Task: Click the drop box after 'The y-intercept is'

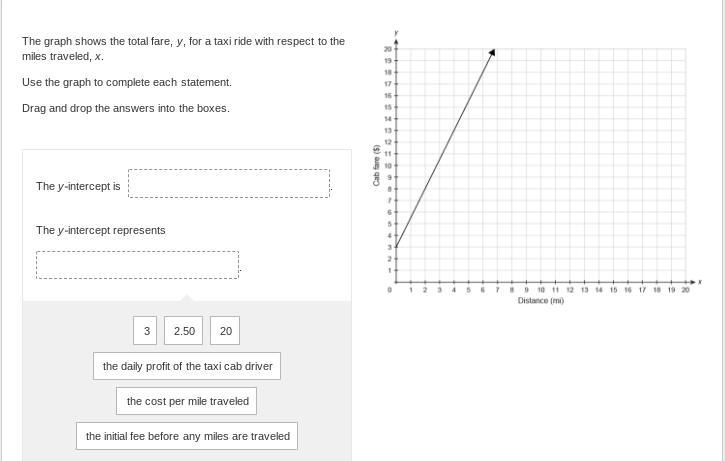Action: tap(229, 184)
